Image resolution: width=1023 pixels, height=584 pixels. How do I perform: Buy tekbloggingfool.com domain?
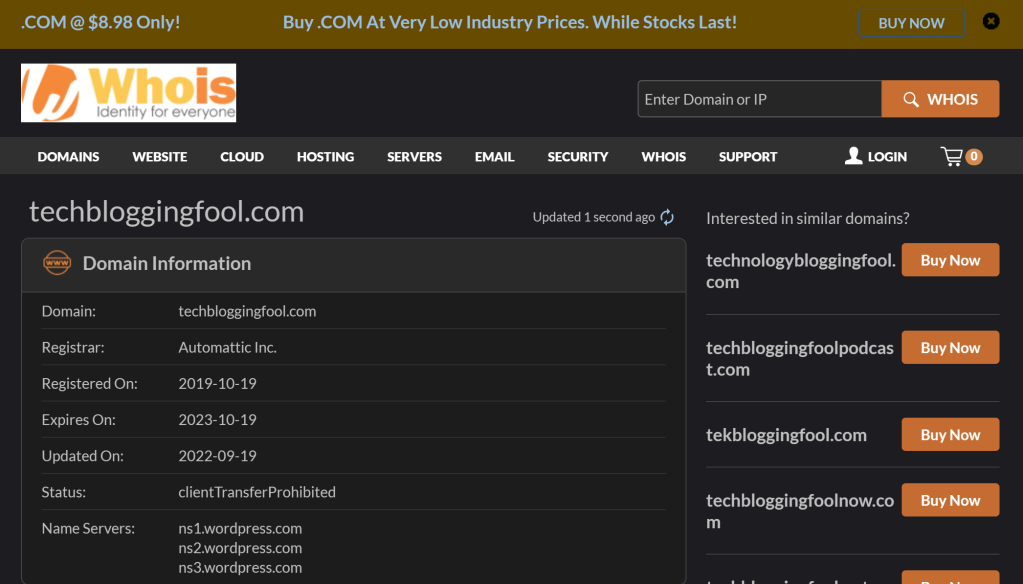pyautogui.click(x=950, y=434)
